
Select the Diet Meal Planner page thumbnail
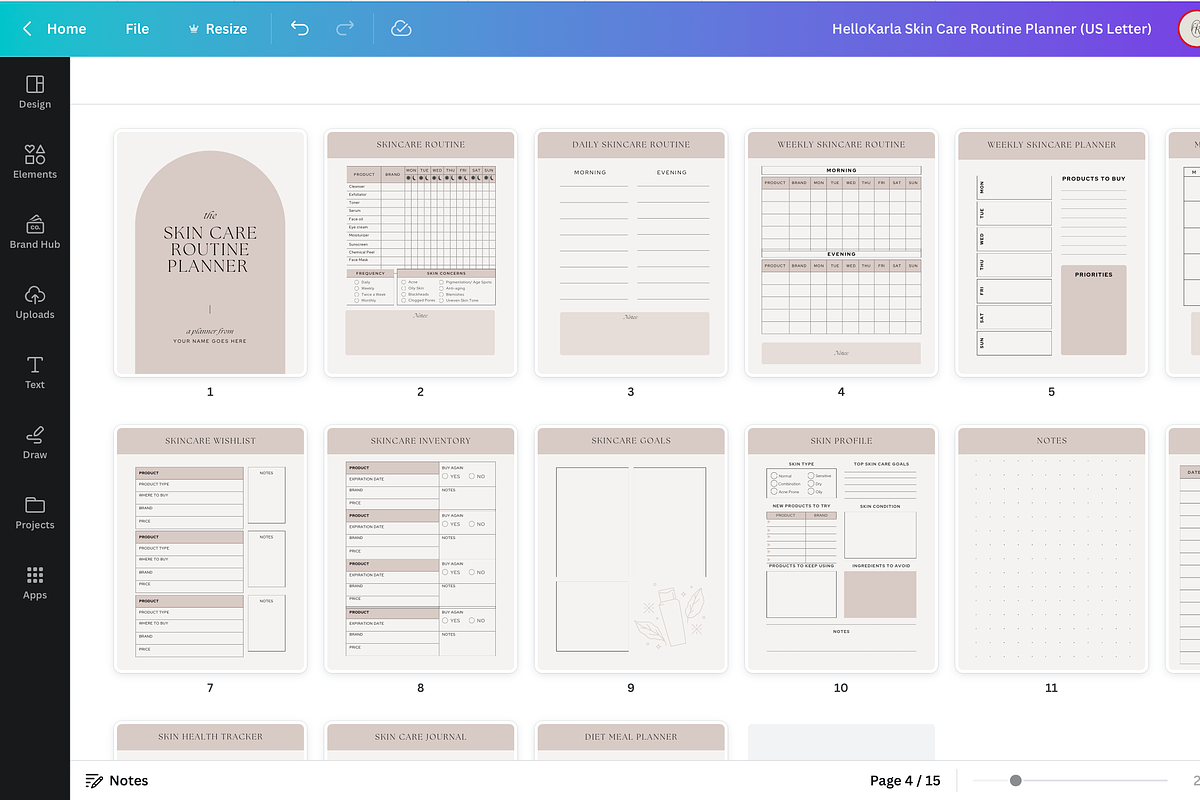tap(630, 741)
